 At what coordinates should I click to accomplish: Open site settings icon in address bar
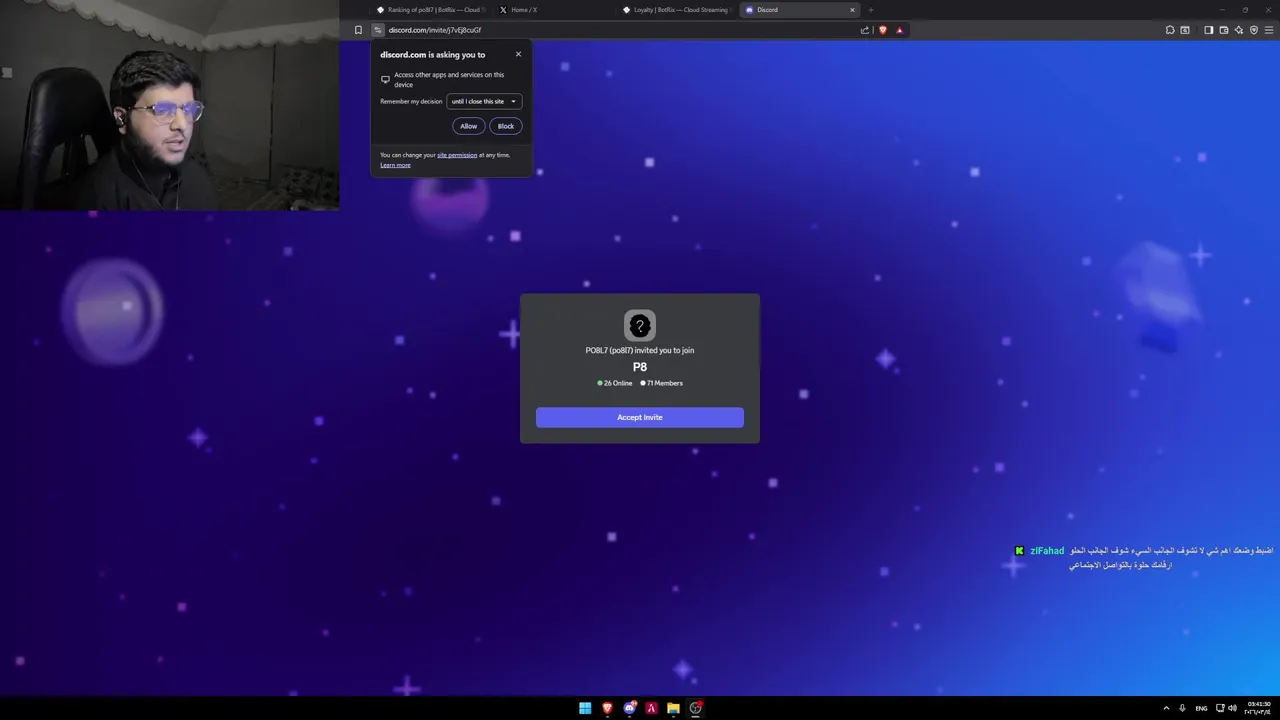378,30
